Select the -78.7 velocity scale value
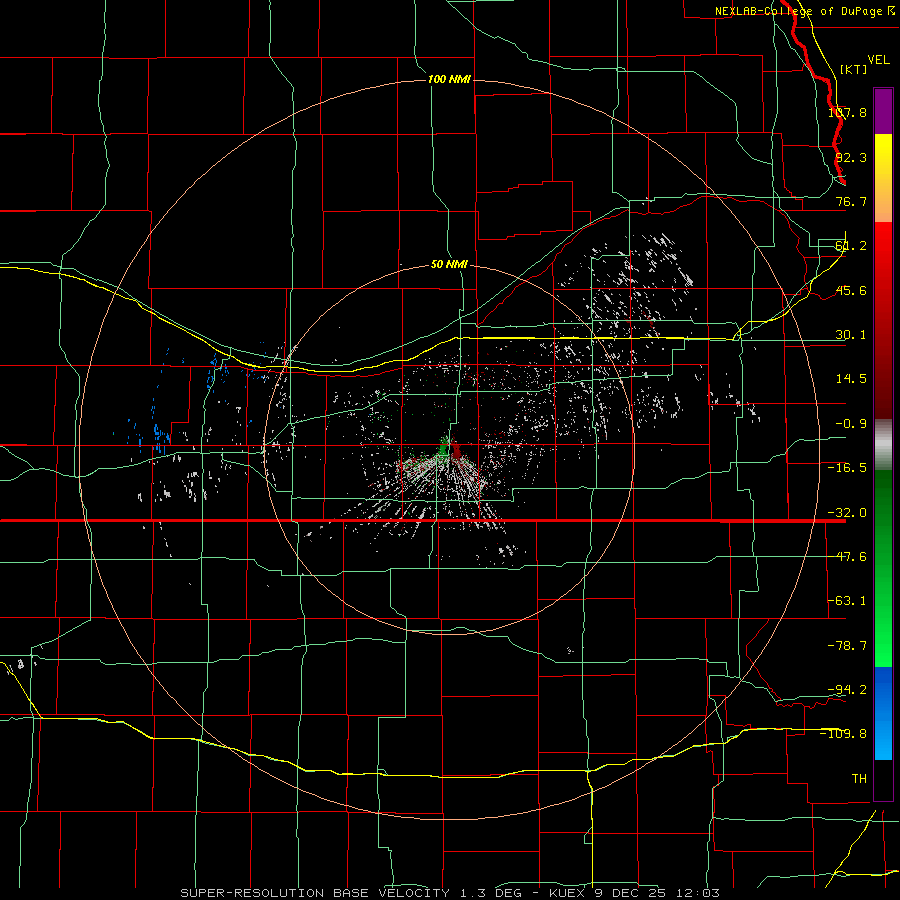Viewport: 900px width, 900px height. (847, 646)
